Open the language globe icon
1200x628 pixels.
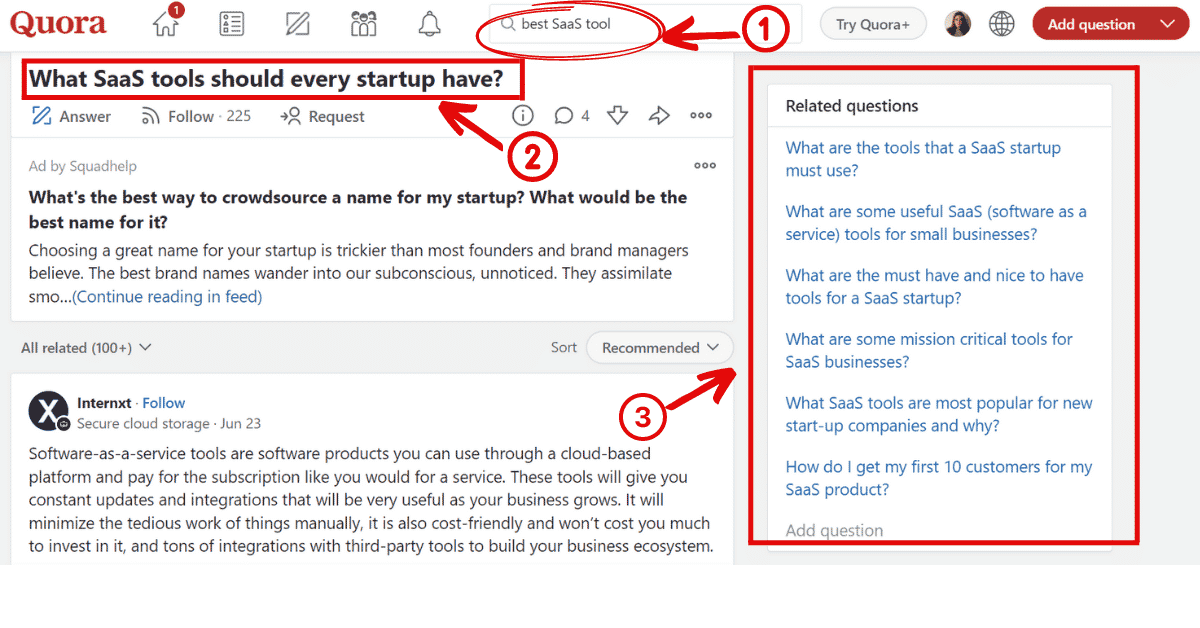point(1002,24)
